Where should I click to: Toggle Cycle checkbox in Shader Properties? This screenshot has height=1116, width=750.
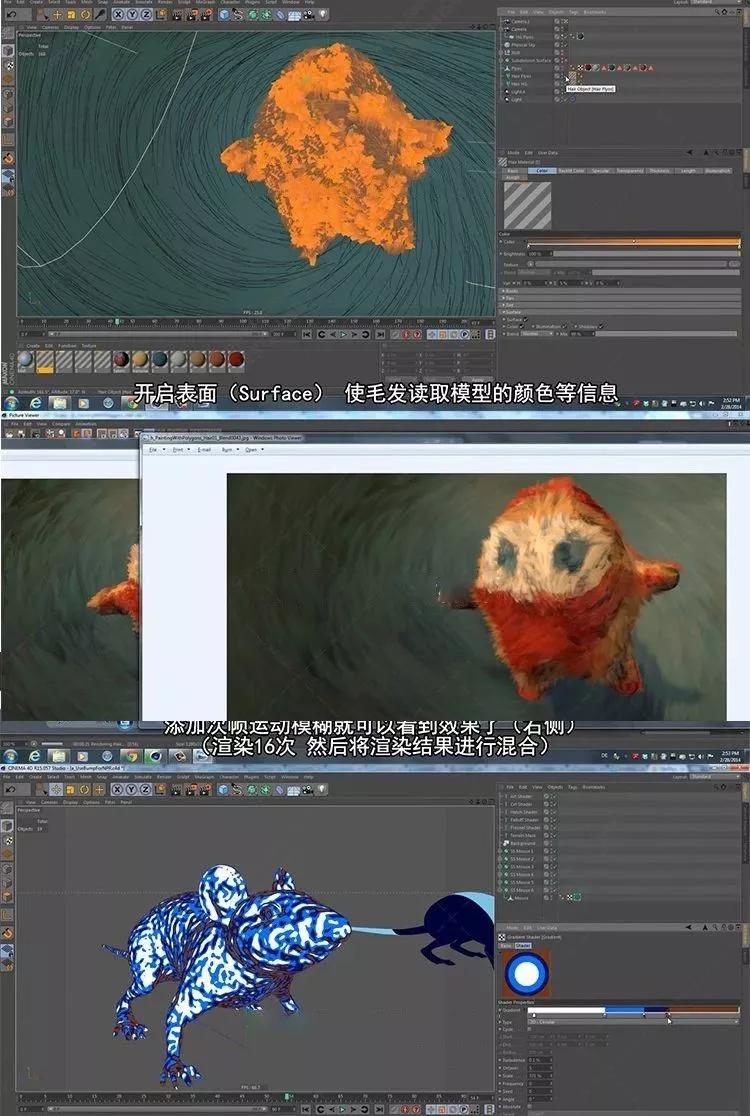(529, 1029)
